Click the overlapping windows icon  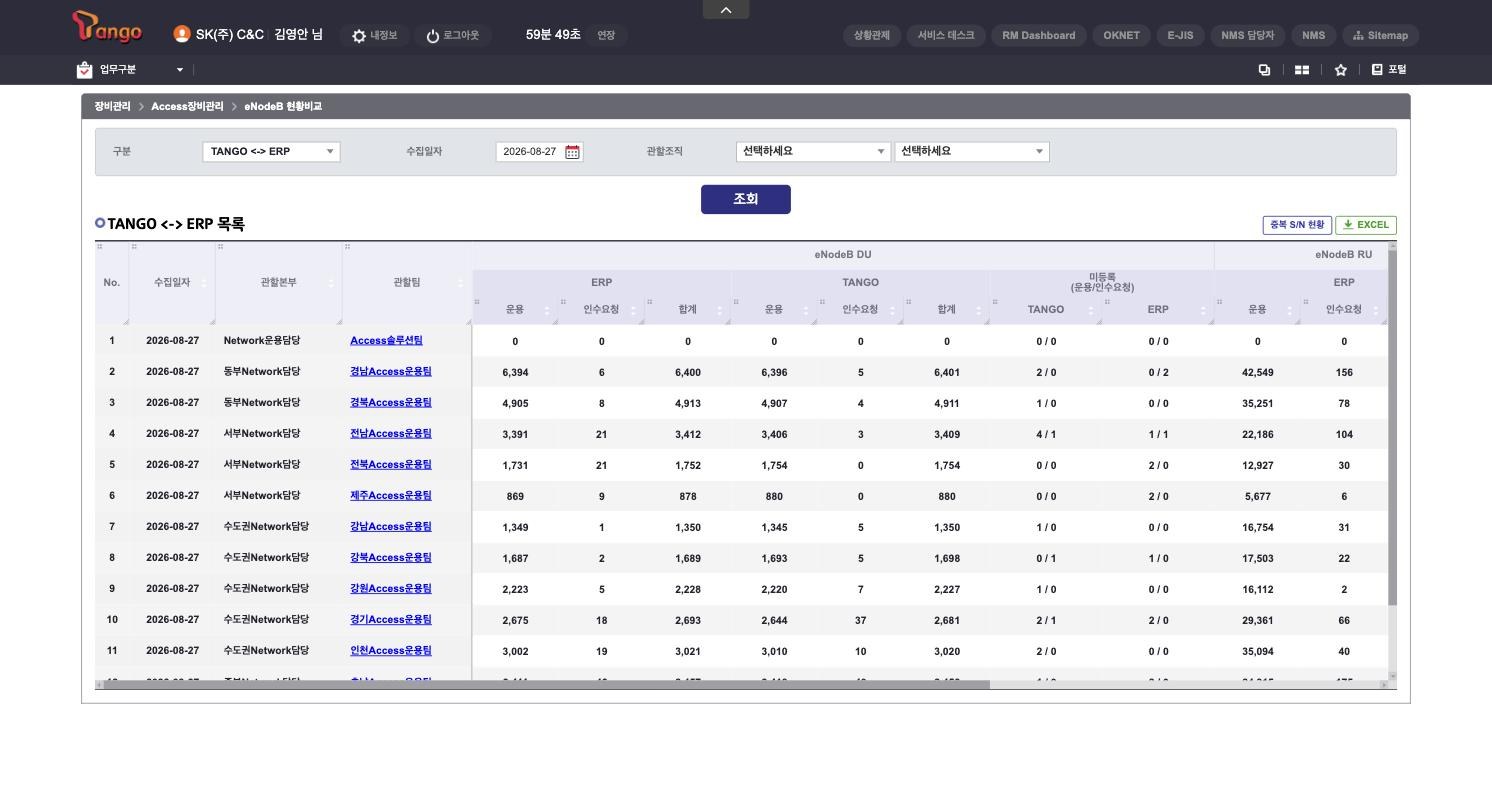[1264, 70]
